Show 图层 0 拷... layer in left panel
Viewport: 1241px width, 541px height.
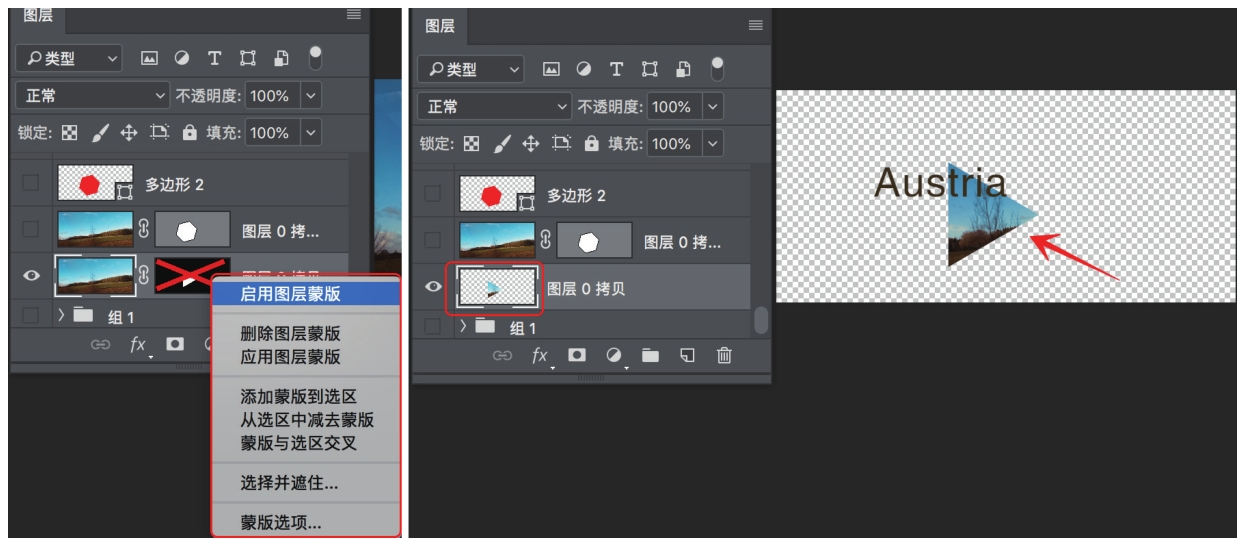(29, 229)
